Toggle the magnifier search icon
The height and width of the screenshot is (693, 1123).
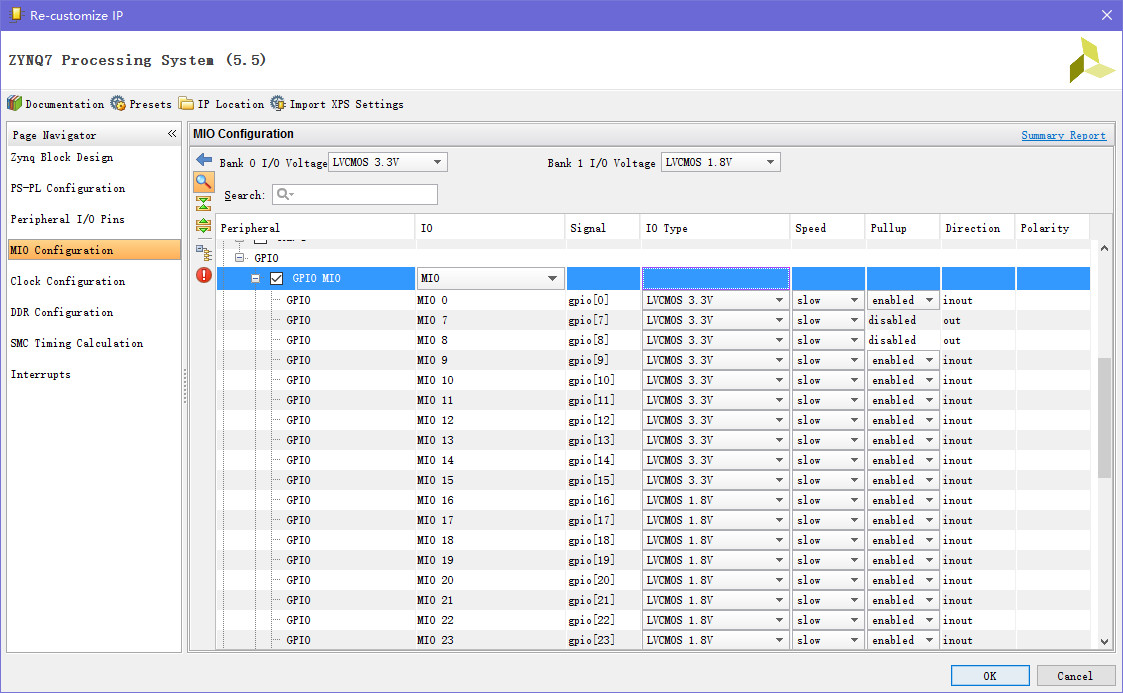[x=203, y=181]
